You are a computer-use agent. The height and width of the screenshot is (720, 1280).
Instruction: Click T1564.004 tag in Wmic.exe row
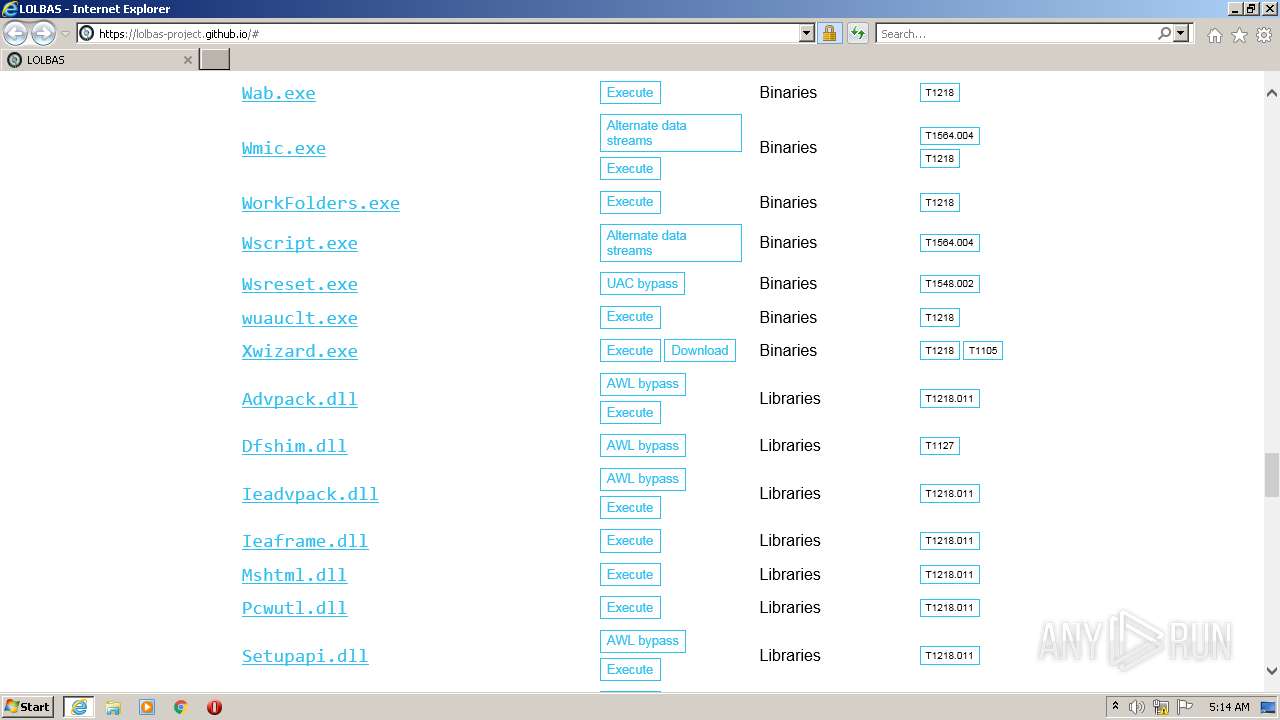pyautogui.click(x=949, y=136)
